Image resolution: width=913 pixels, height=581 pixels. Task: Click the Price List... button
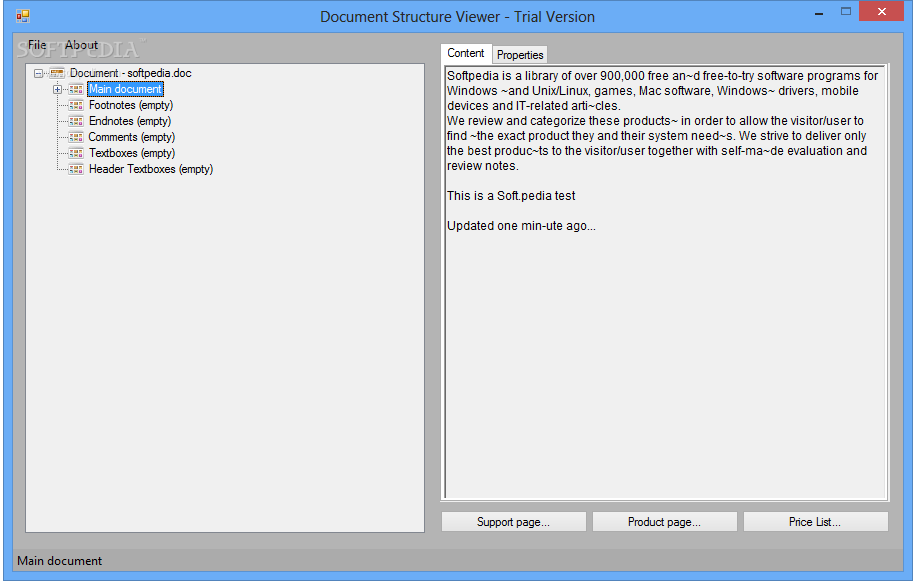pyautogui.click(x=815, y=522)
